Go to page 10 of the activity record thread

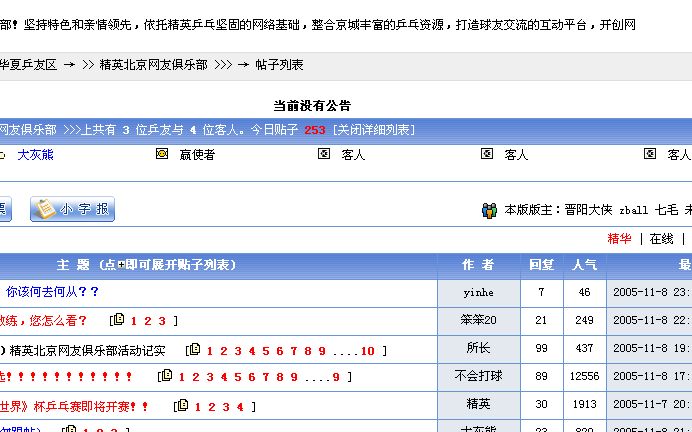pos(367,351)
